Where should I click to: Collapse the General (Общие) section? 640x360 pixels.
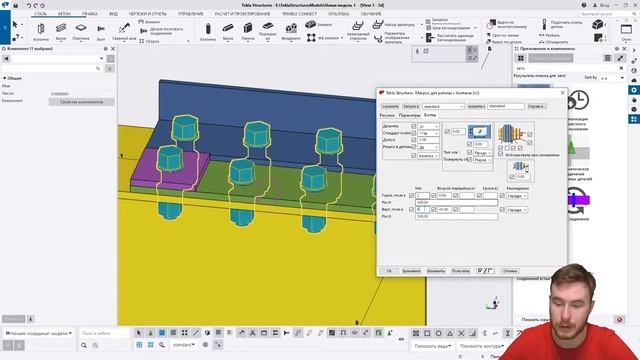4,78
